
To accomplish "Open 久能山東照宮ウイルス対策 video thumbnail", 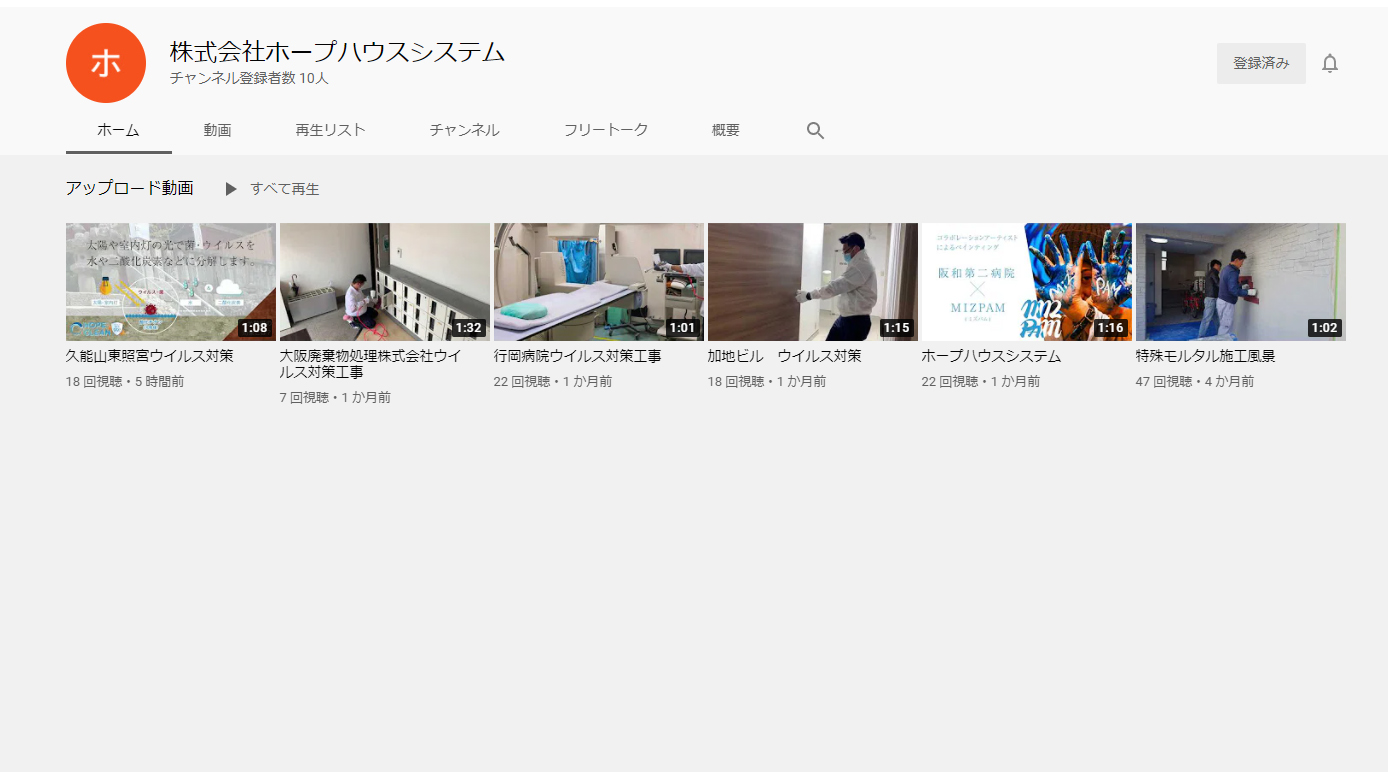I will (x=171, y=282).
